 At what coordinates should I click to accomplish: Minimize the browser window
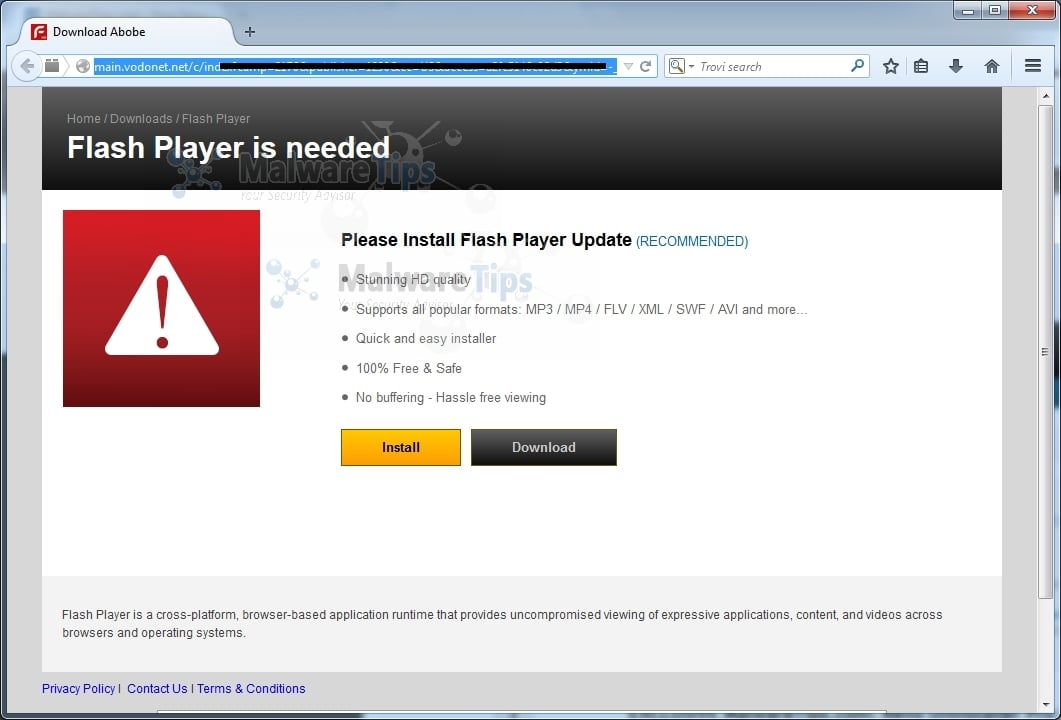pyautogui.click(x=968, y=9)
